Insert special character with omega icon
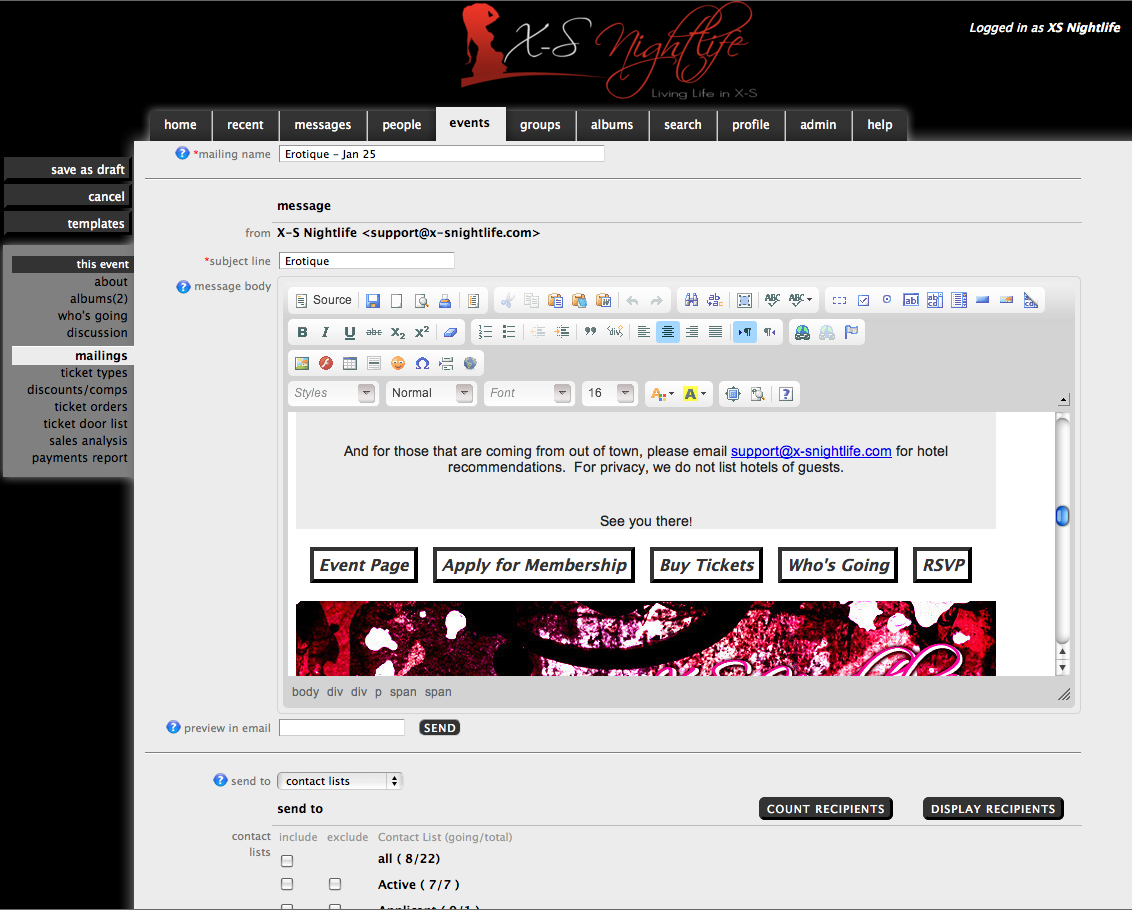The height and width of the screenshot is (910, 1132). pos(422,363)
